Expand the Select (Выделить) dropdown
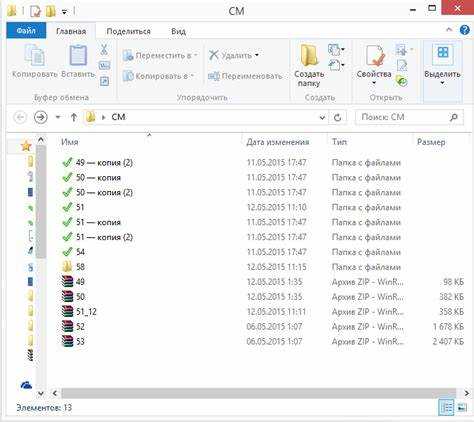 (442, 83)
